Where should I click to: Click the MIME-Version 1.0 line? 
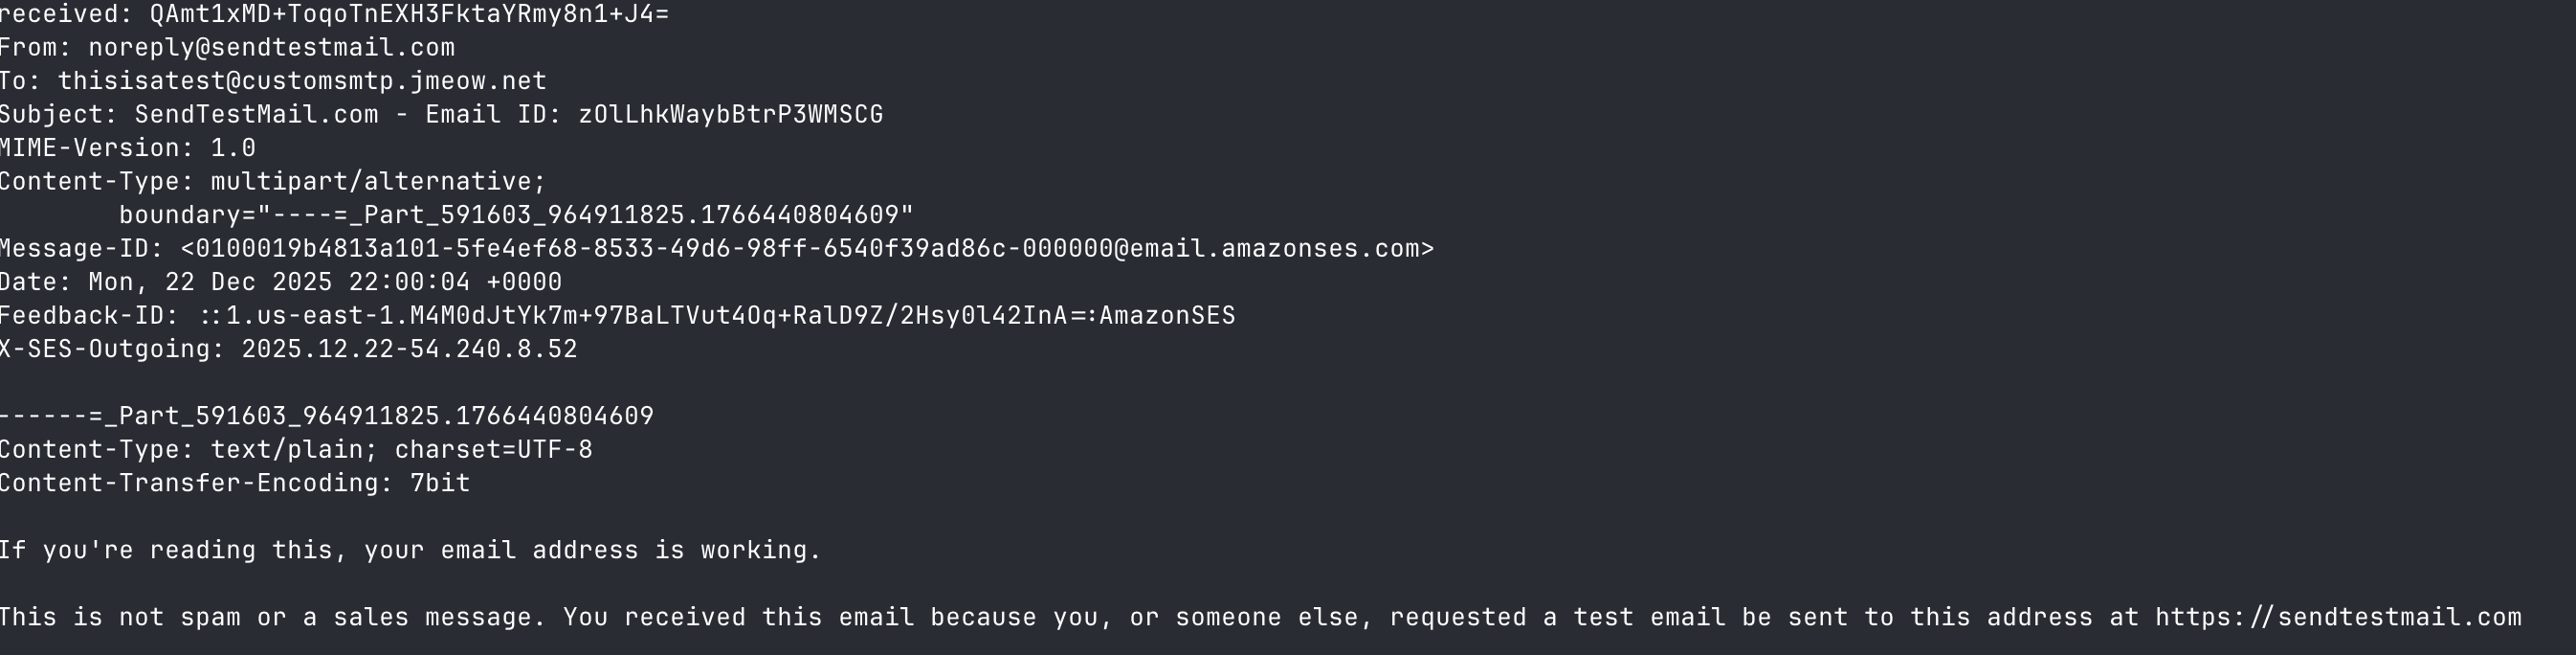click(128, 148)
